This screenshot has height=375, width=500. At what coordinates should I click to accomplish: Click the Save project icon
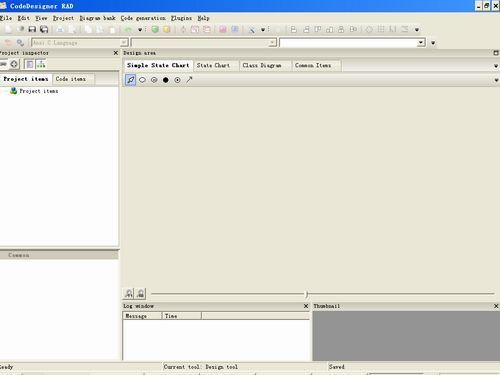tap(32, 29)
